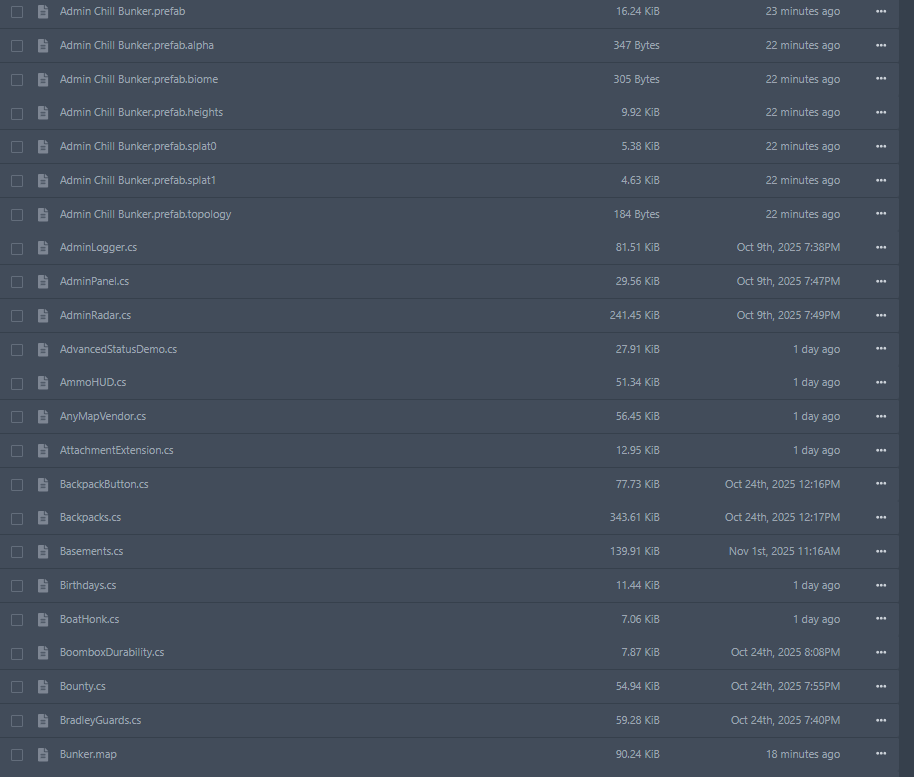Click the file icon beside Bounty.cs
This screenshot has width=914, height=777.
[x=43, y=687]
